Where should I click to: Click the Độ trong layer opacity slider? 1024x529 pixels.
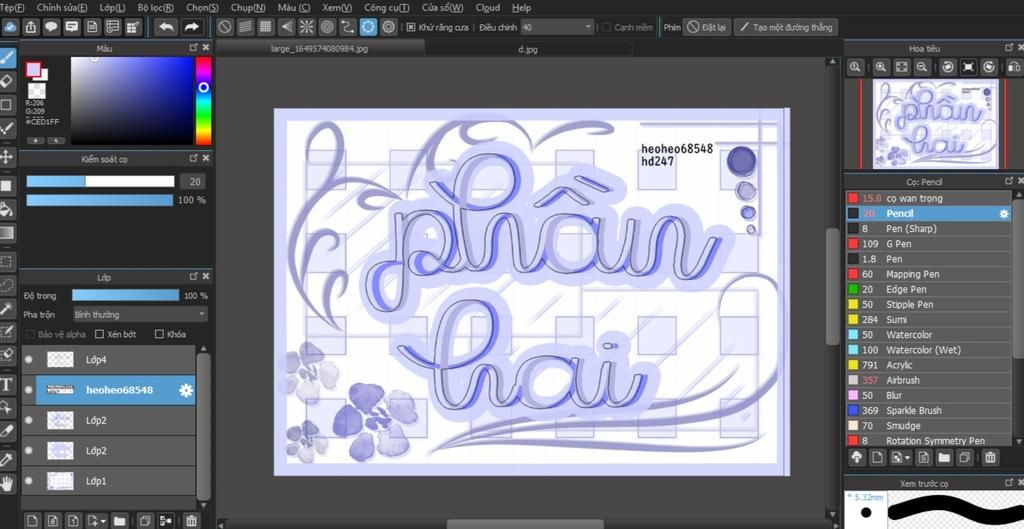point(125,296)
